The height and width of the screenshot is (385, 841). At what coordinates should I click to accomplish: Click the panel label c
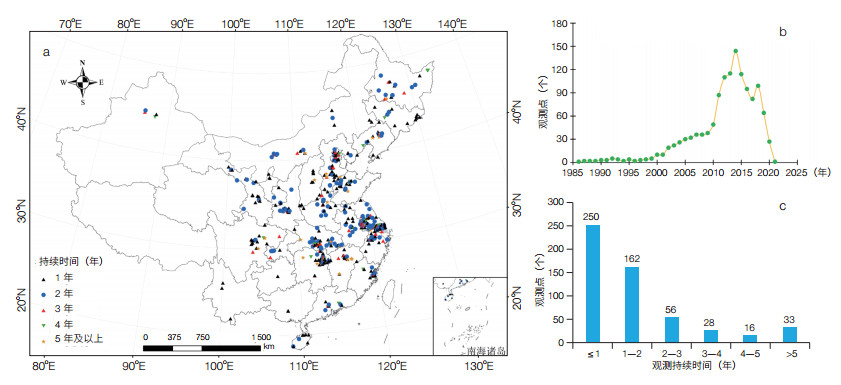(783, 206)
